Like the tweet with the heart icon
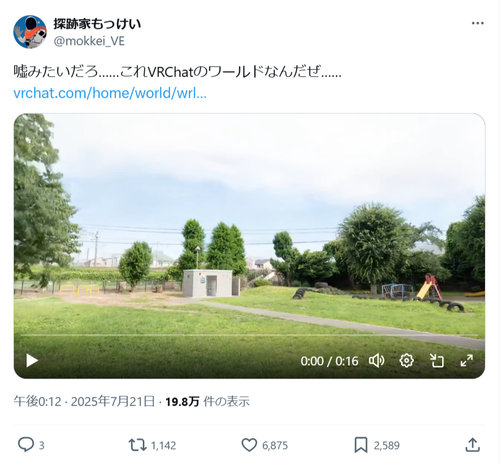The height and width of the screenshot is (465, 500). pyautogui.click(x=249, y=445)
